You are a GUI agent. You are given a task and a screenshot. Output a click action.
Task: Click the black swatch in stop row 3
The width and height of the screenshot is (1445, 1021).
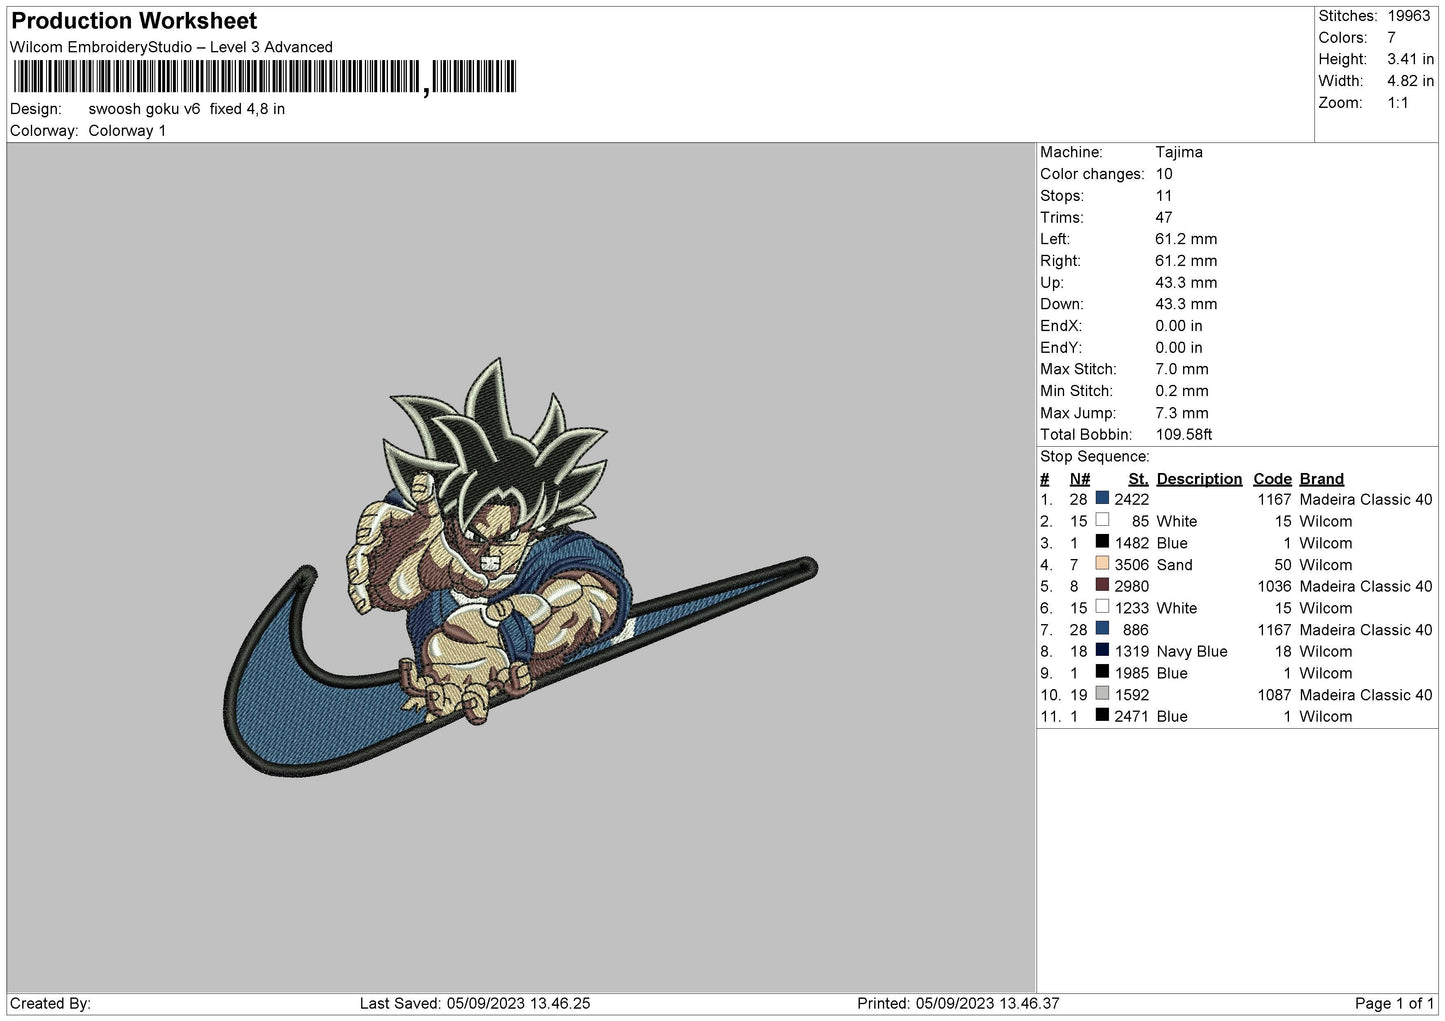point(1102,542)
